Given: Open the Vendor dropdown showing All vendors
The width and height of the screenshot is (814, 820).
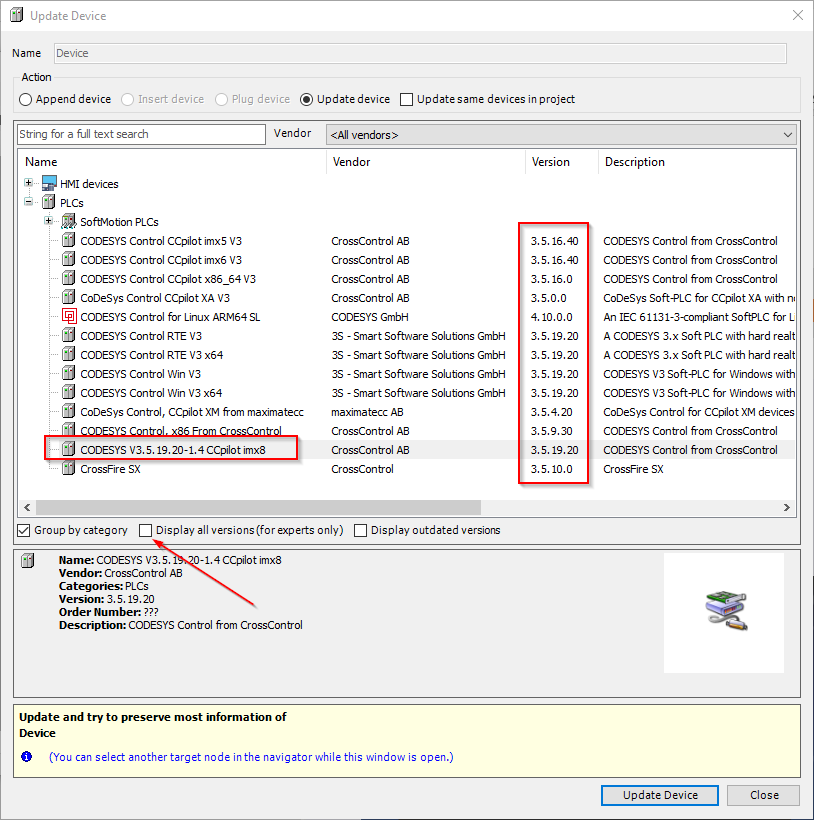Looking at the screenshot, I should (x=789, y=134).
